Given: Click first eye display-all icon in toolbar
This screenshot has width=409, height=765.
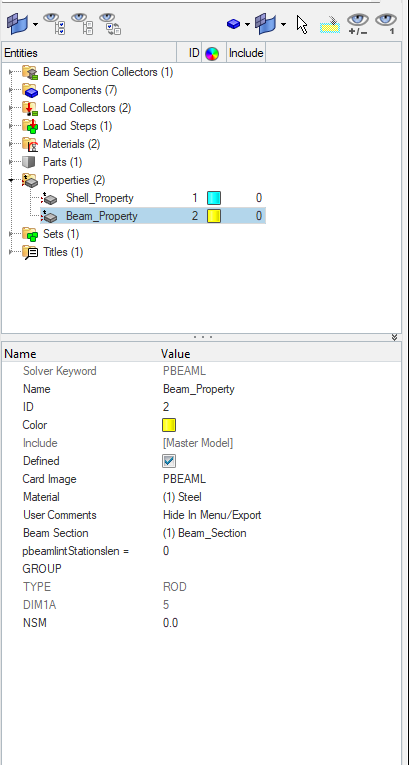Looking at the screenshot, I should (x=54, y=24).
